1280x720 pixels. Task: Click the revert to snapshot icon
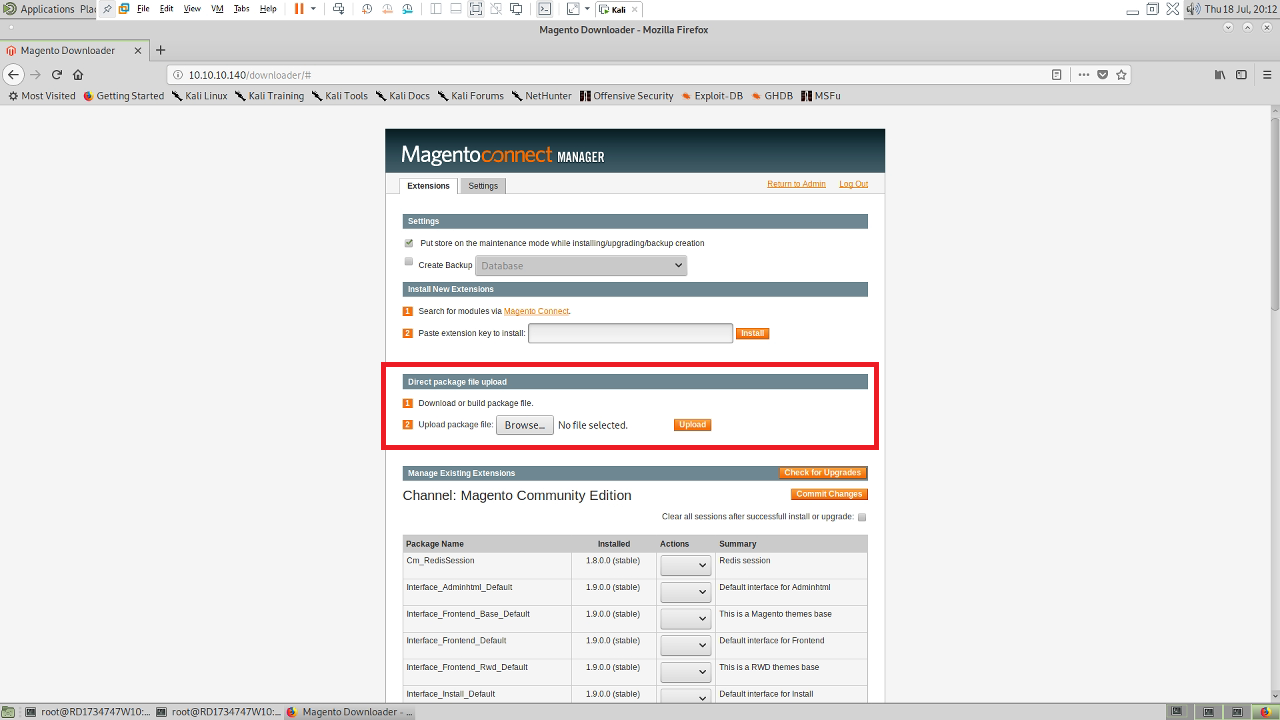pyautogui.click(x=387, y=8)
